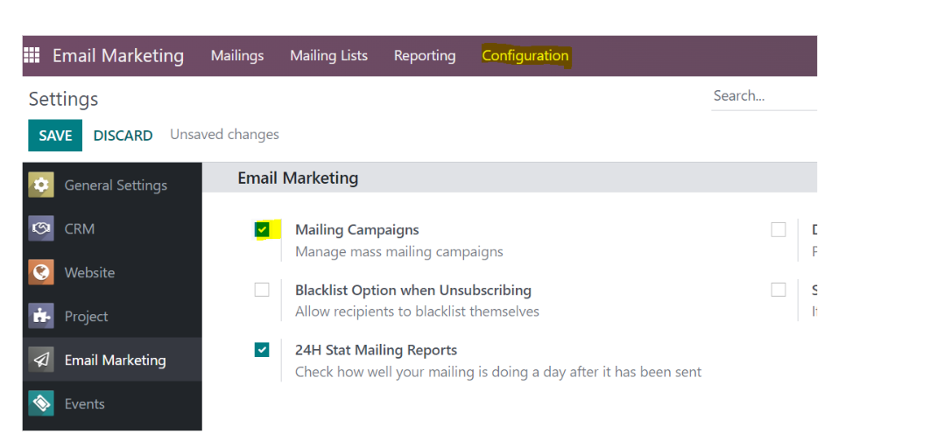This screenshot has height=441, width=930.
Task: Click 'Check how well your mailing is doing' description
Action: click(498, 372)
